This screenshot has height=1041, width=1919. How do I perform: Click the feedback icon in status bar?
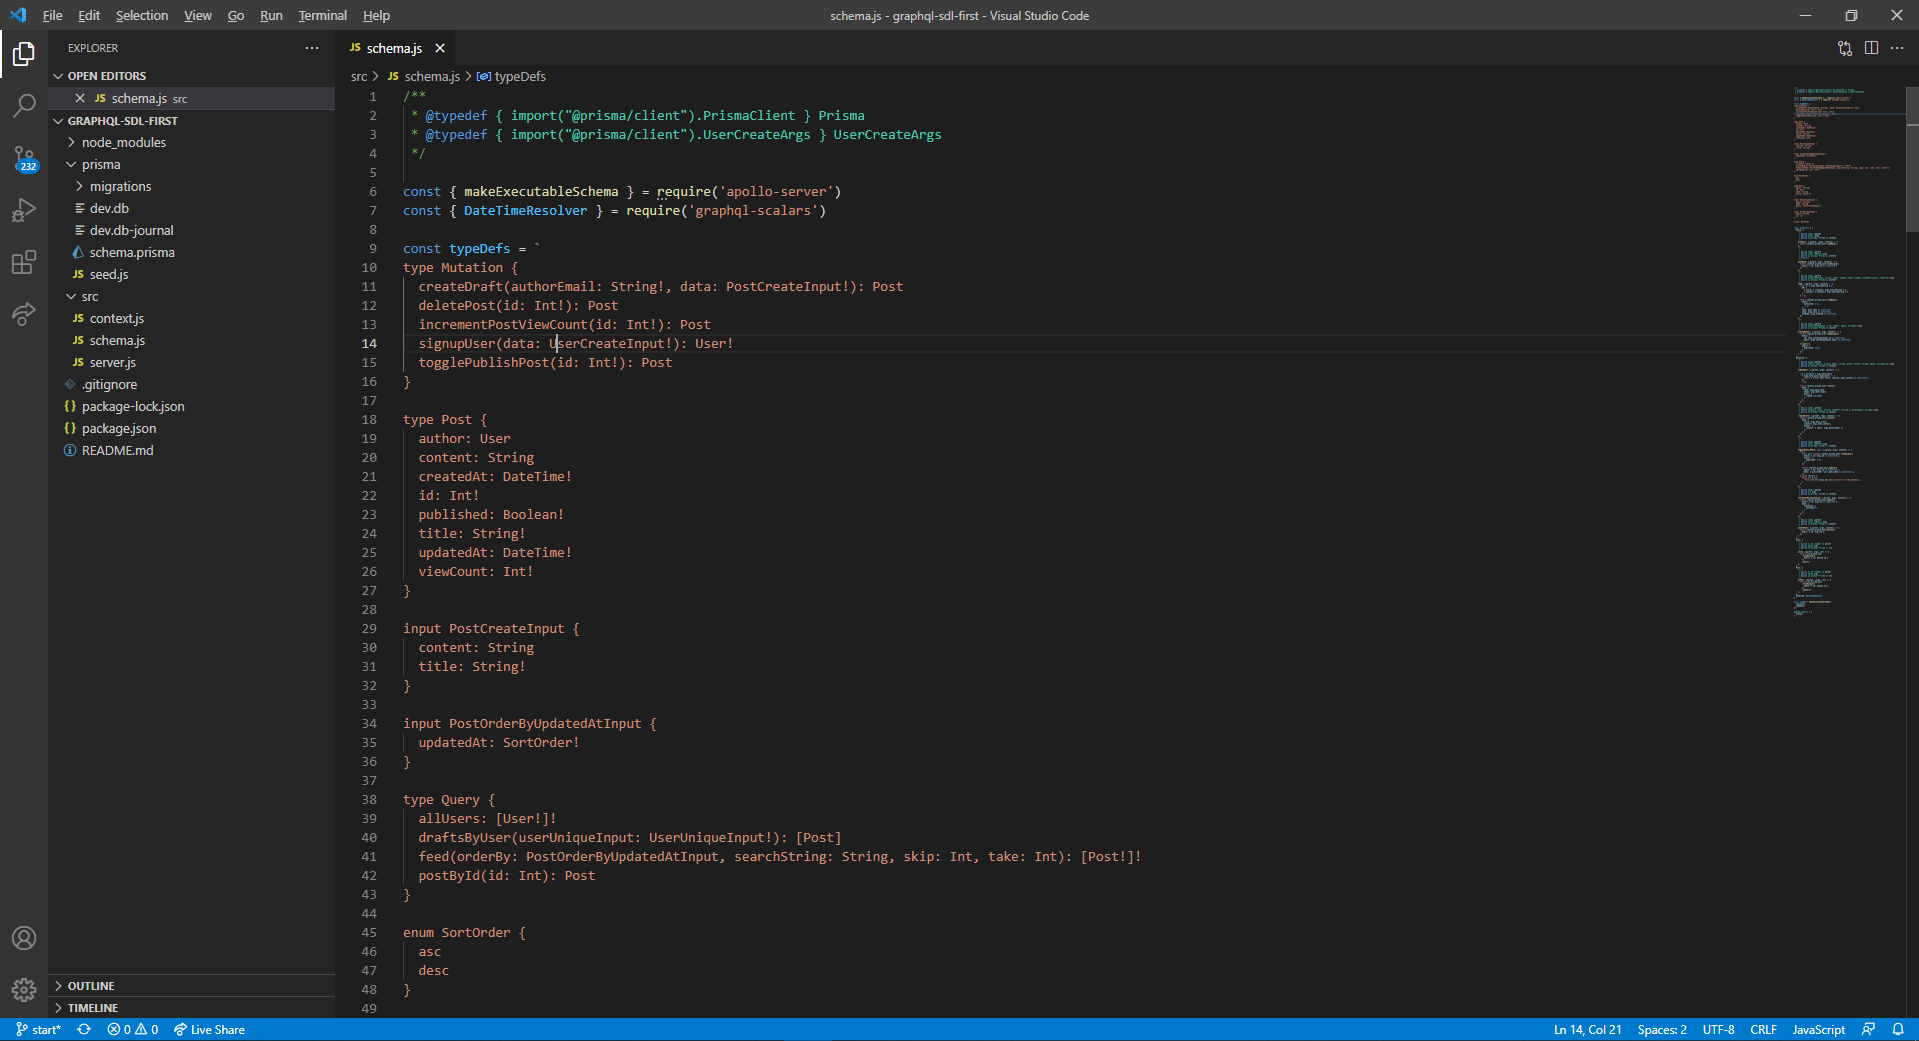point(1868,1029)
